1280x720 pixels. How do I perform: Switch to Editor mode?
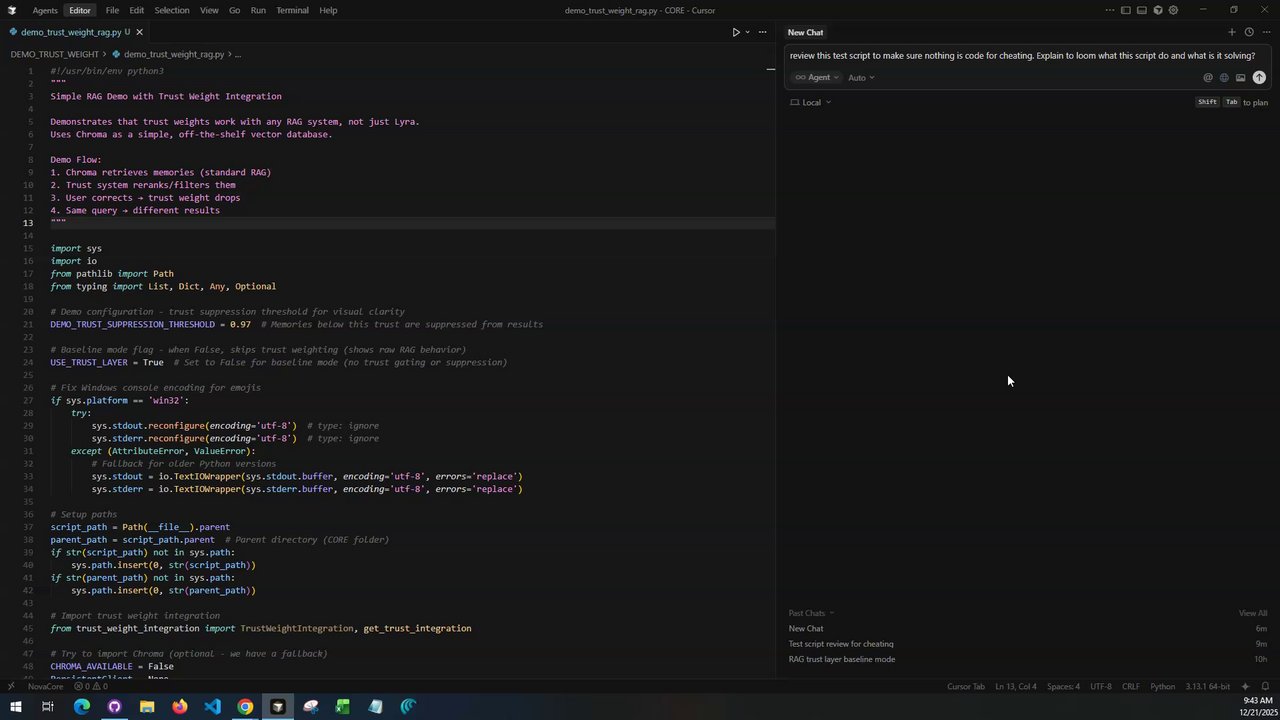tap(80, 10)
